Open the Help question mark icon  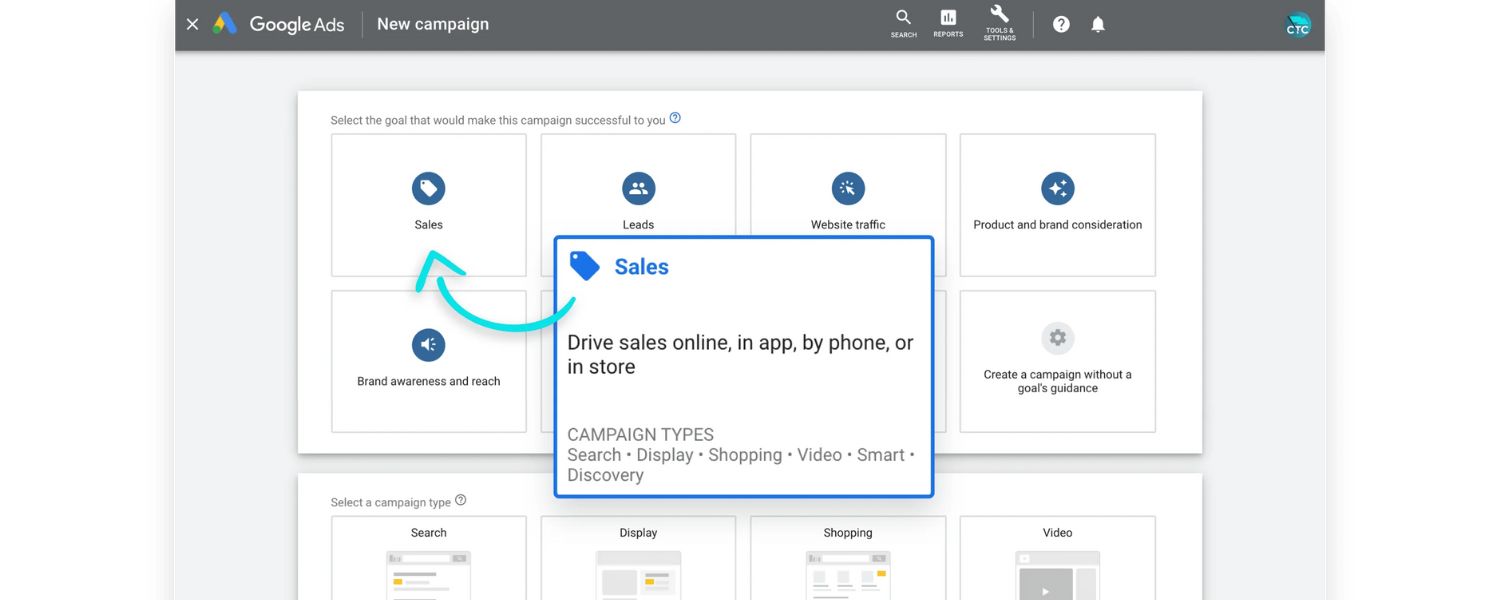click(x=1061, y=23)
